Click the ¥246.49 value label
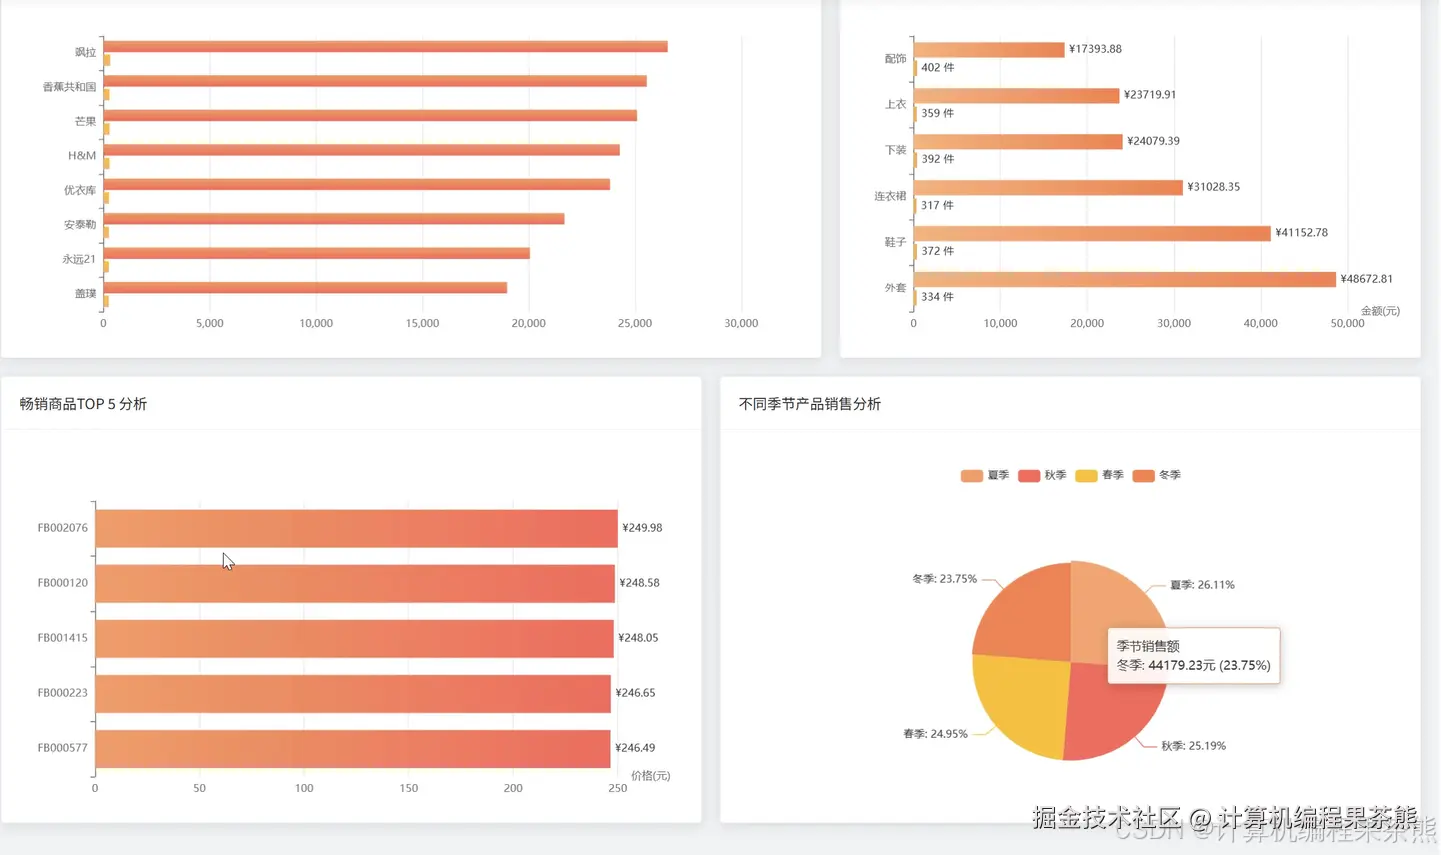 [635, 748]
